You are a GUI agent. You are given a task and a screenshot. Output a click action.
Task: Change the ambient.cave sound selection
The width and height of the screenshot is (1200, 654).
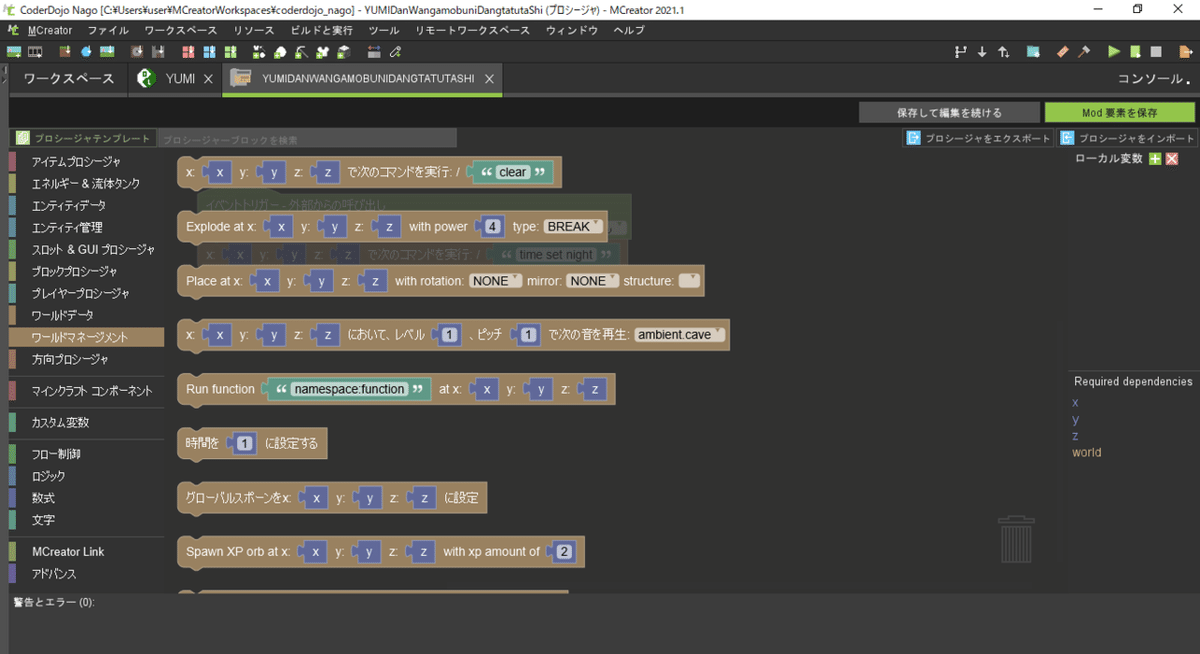coord(677,334)
